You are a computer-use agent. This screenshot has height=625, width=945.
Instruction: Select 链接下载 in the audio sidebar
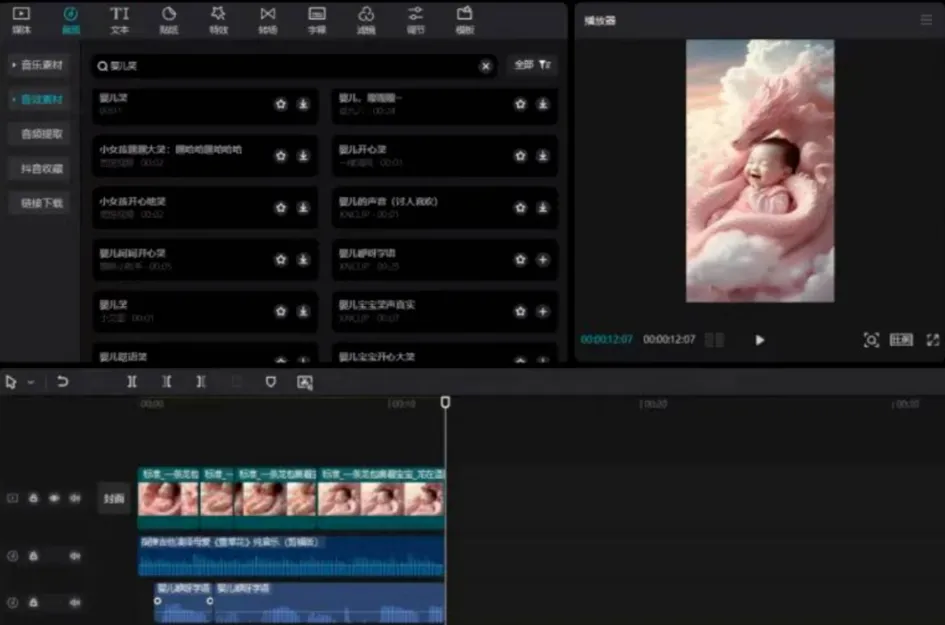[x=42, y=203]
